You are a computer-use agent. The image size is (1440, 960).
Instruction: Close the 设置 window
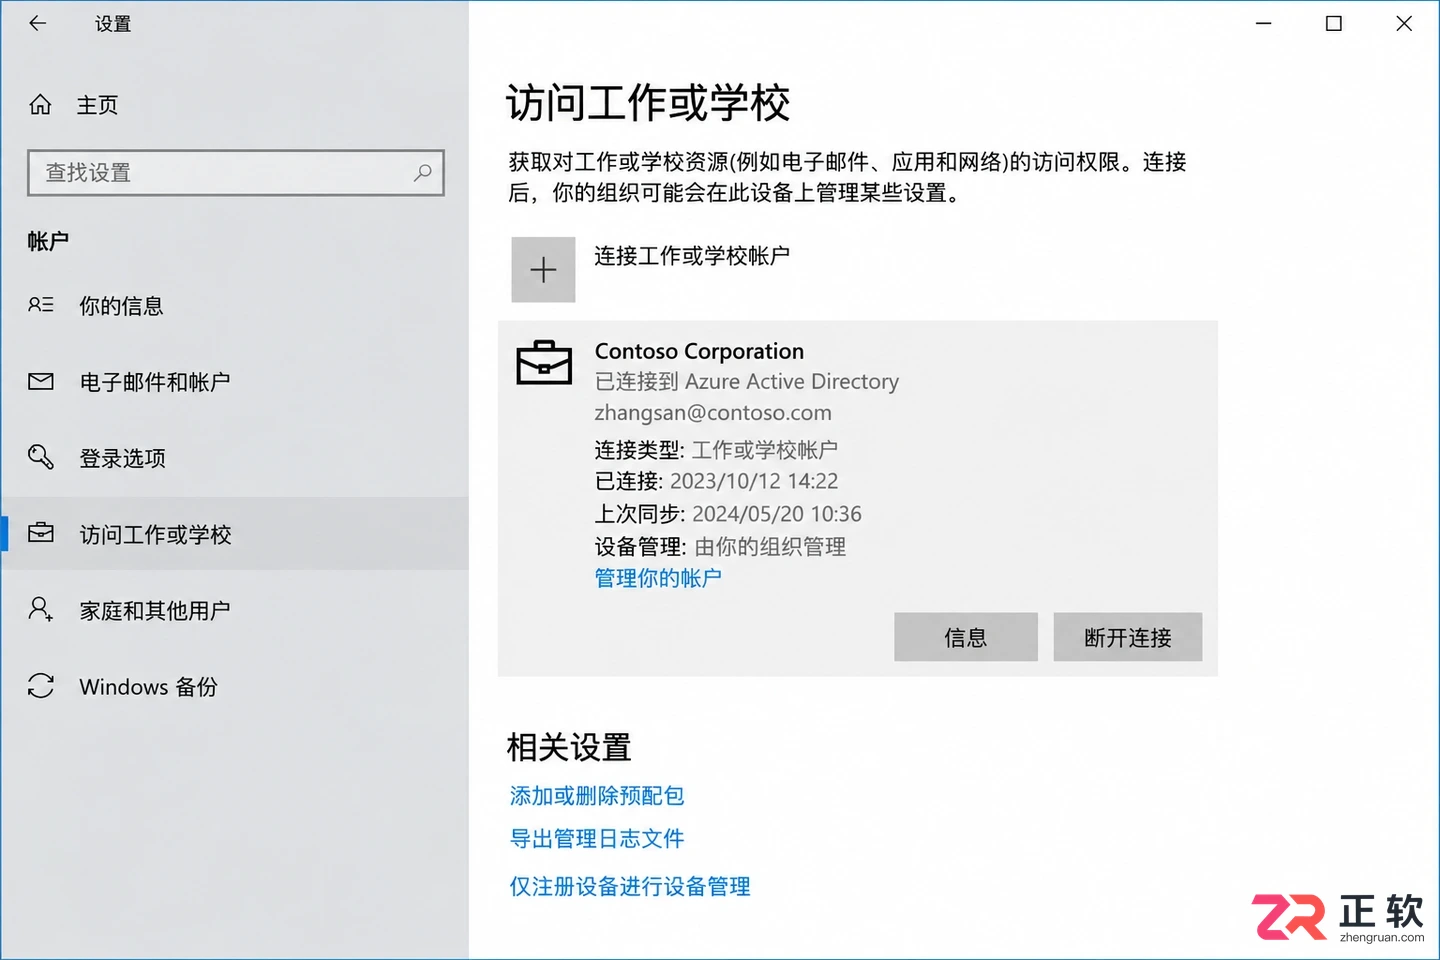1404,23
